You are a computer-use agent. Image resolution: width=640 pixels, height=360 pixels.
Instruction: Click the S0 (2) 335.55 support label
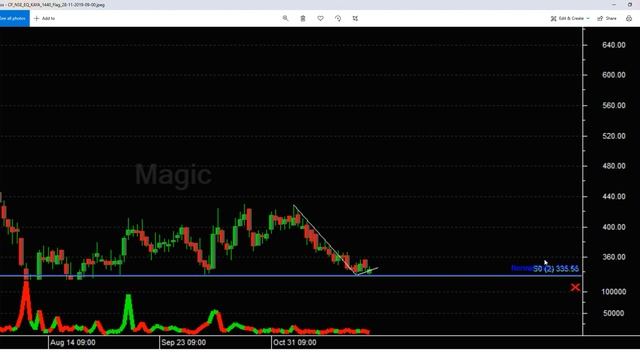tap(556, 269)
